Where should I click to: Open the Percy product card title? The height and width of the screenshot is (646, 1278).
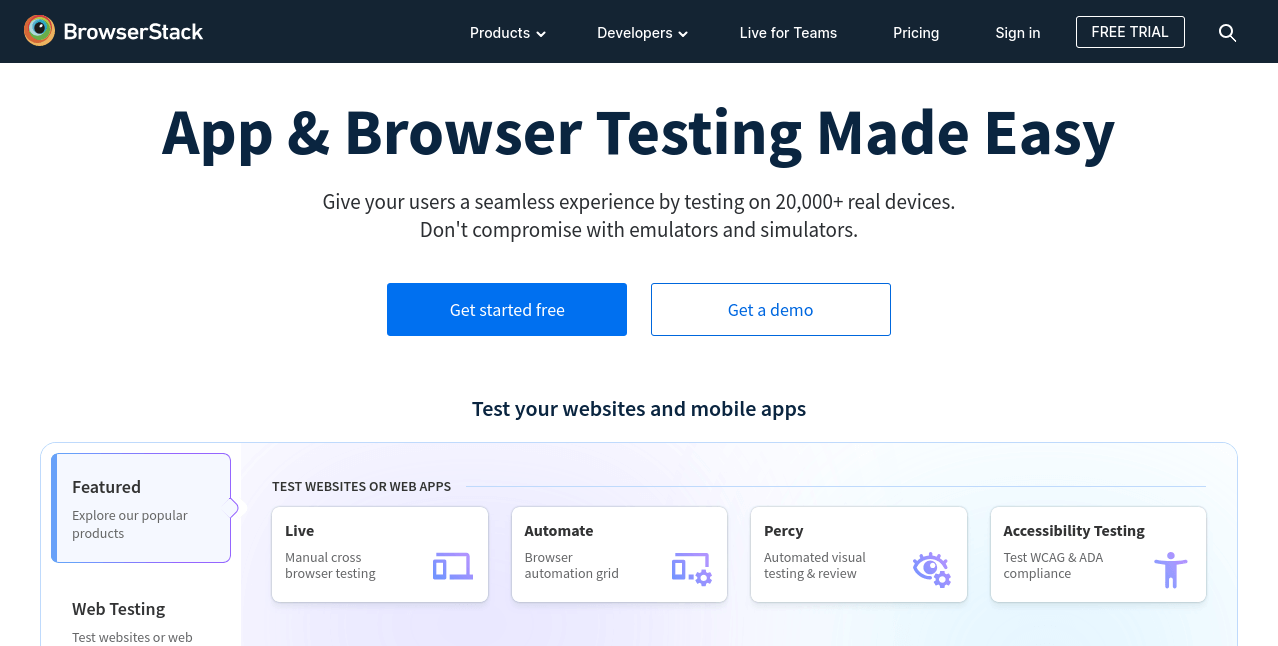[784, 531]
